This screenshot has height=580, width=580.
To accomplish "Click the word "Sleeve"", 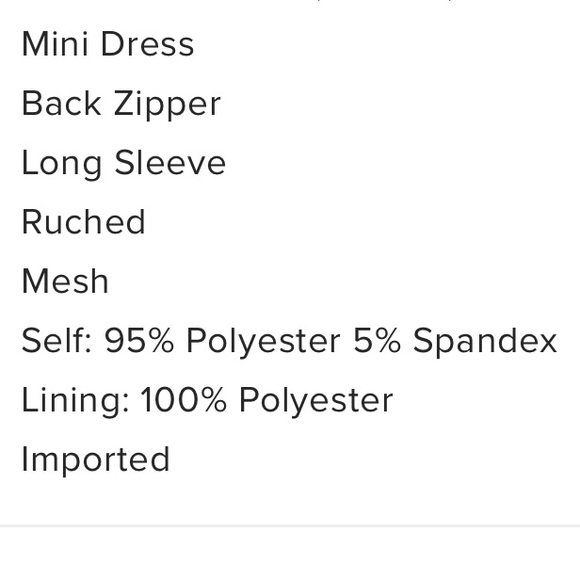I will pyautogui.click(x=170, y=163).
